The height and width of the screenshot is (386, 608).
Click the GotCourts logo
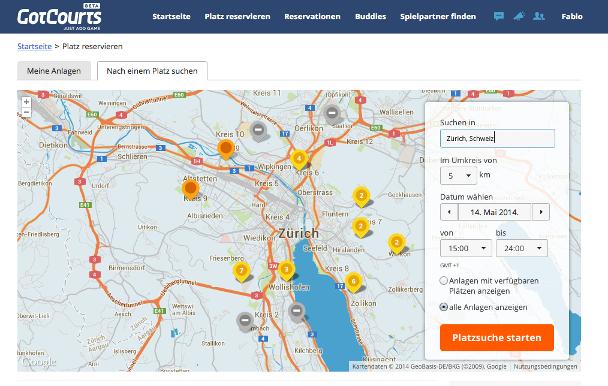click(59, 16)
